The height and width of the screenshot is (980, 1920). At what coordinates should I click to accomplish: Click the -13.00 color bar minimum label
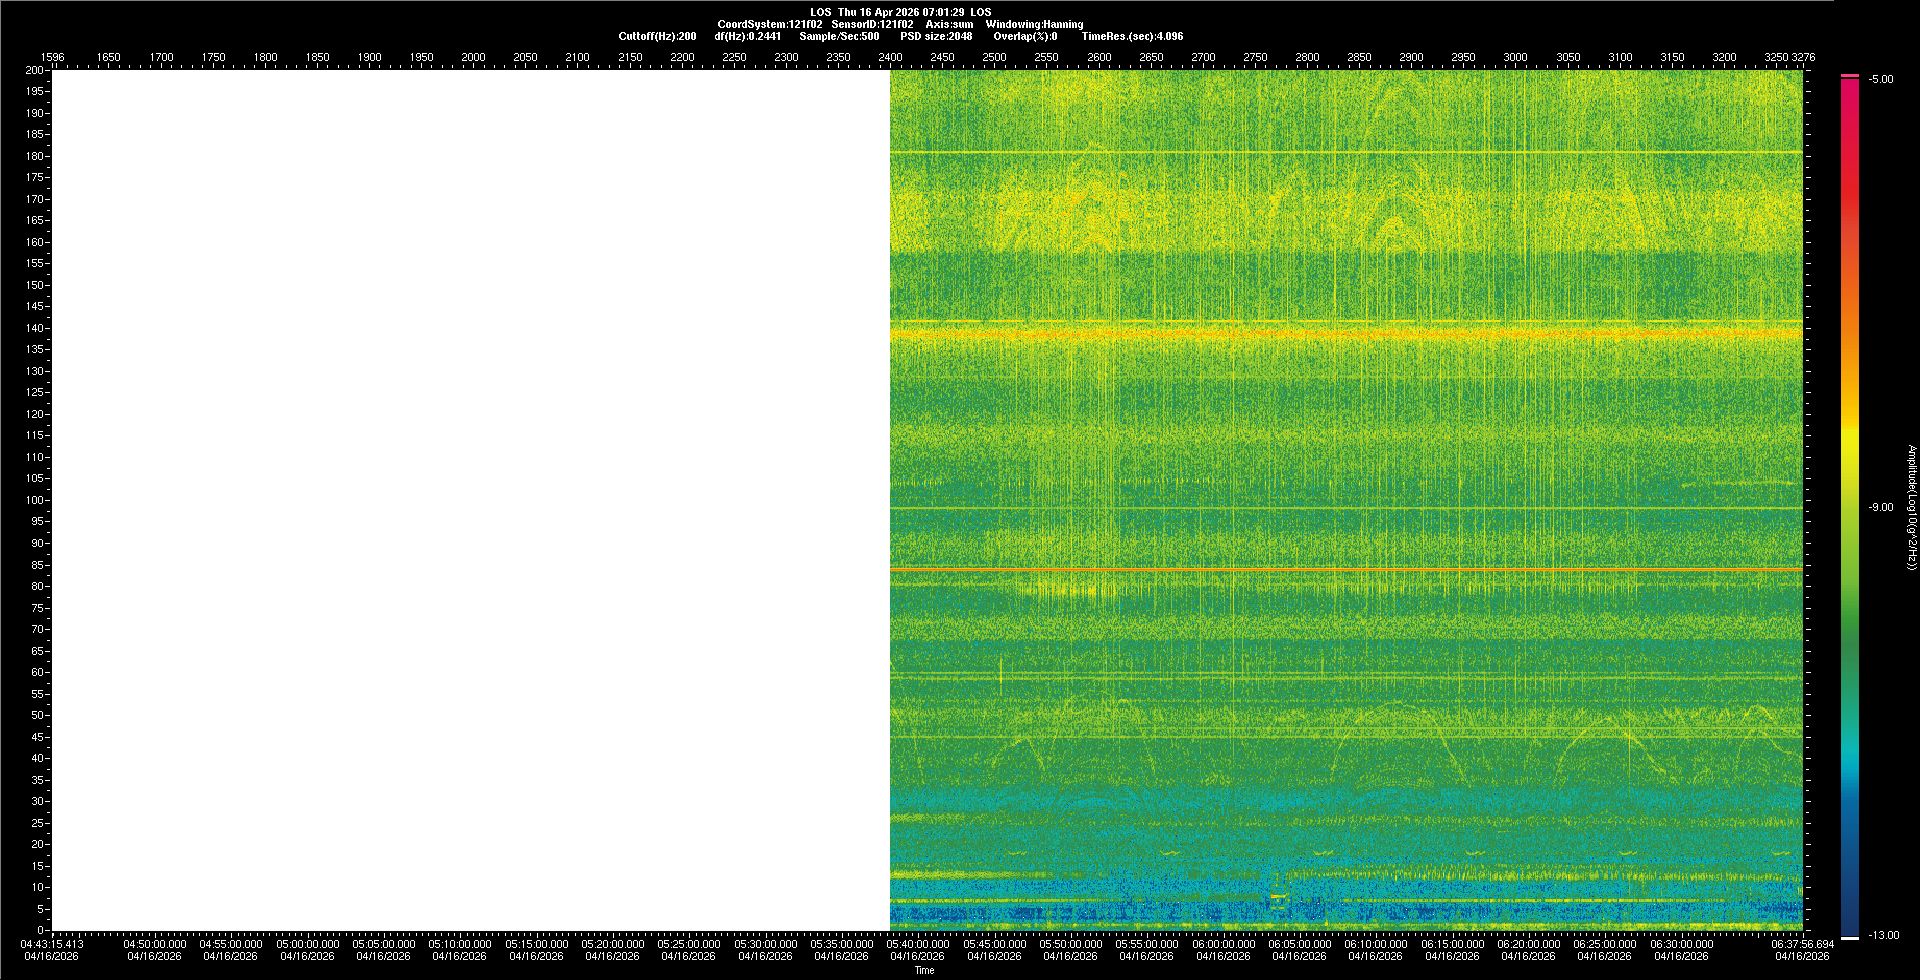pos(1883,936)
